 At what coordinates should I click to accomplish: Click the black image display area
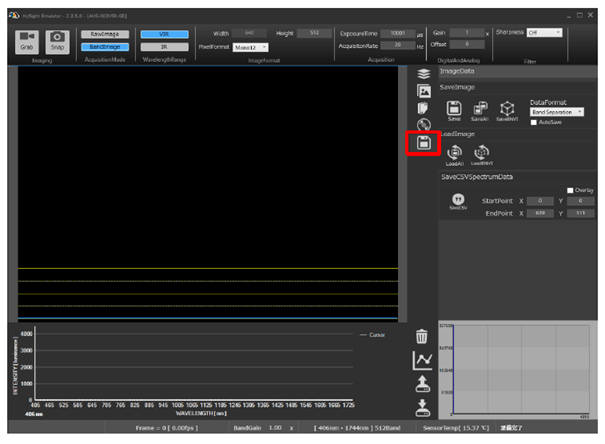(x=208, y=193)
